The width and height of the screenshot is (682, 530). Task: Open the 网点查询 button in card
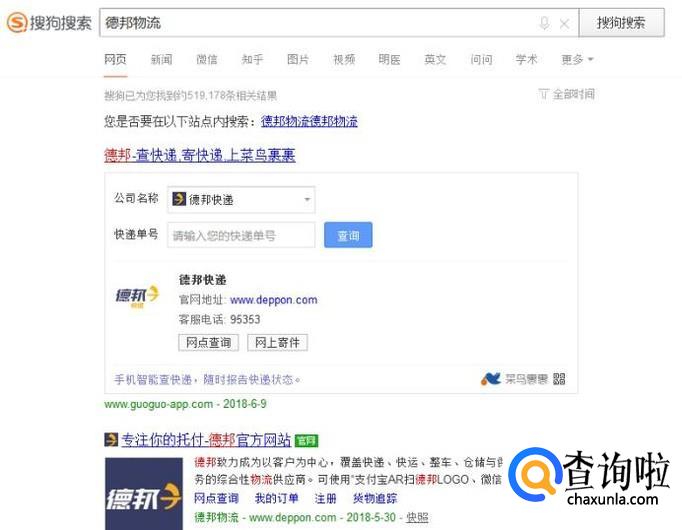pyautogui.click(x=208, y=342)
